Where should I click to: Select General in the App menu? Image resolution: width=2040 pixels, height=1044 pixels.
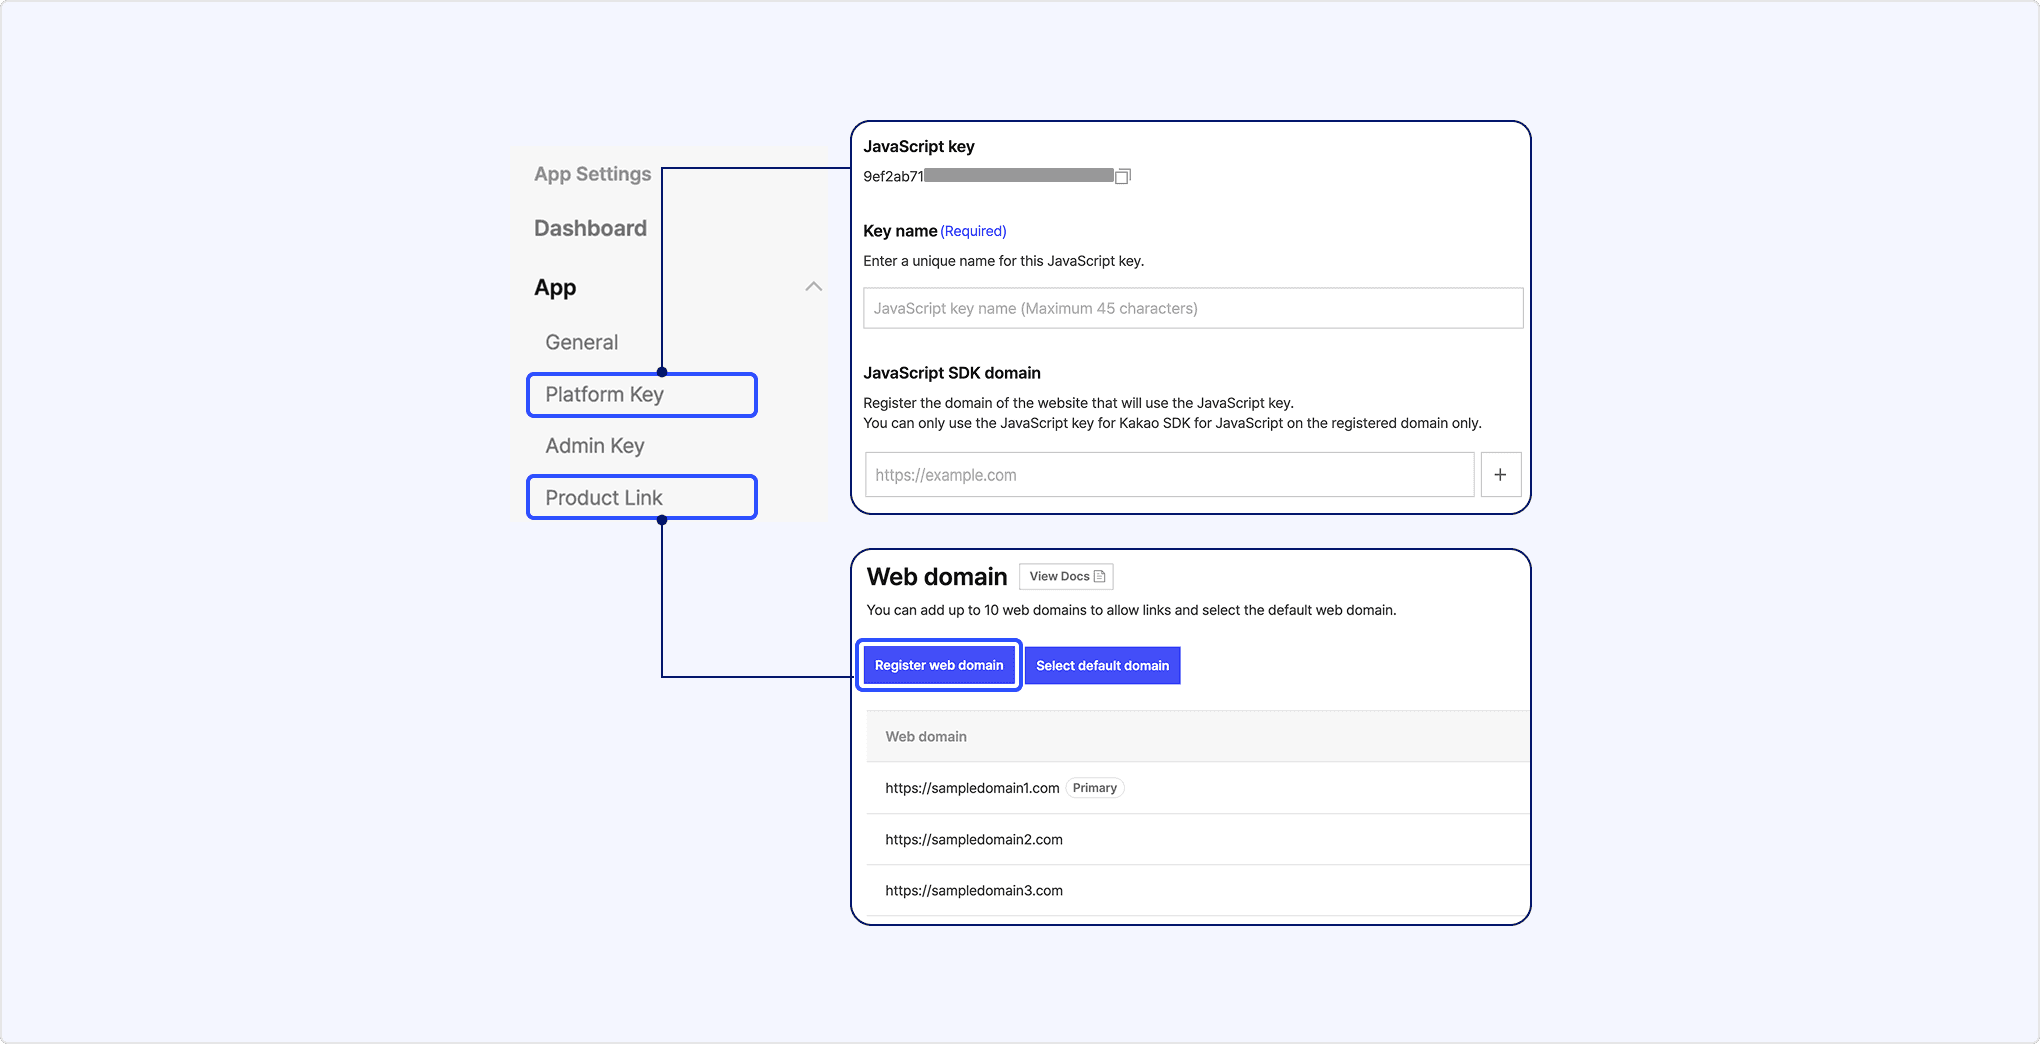(581, 342)
